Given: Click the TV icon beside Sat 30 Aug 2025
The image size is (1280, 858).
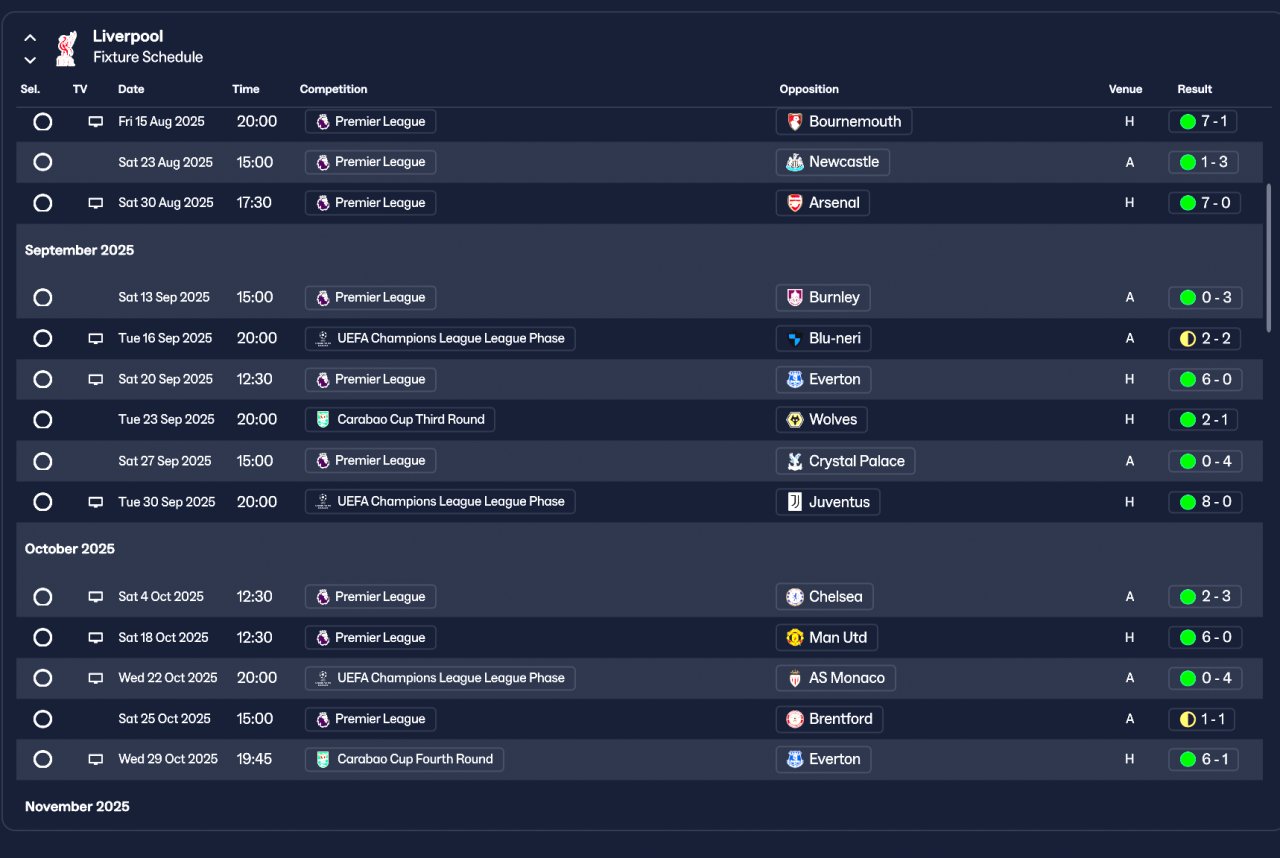Looking at the screenshot, I should 96,203.
